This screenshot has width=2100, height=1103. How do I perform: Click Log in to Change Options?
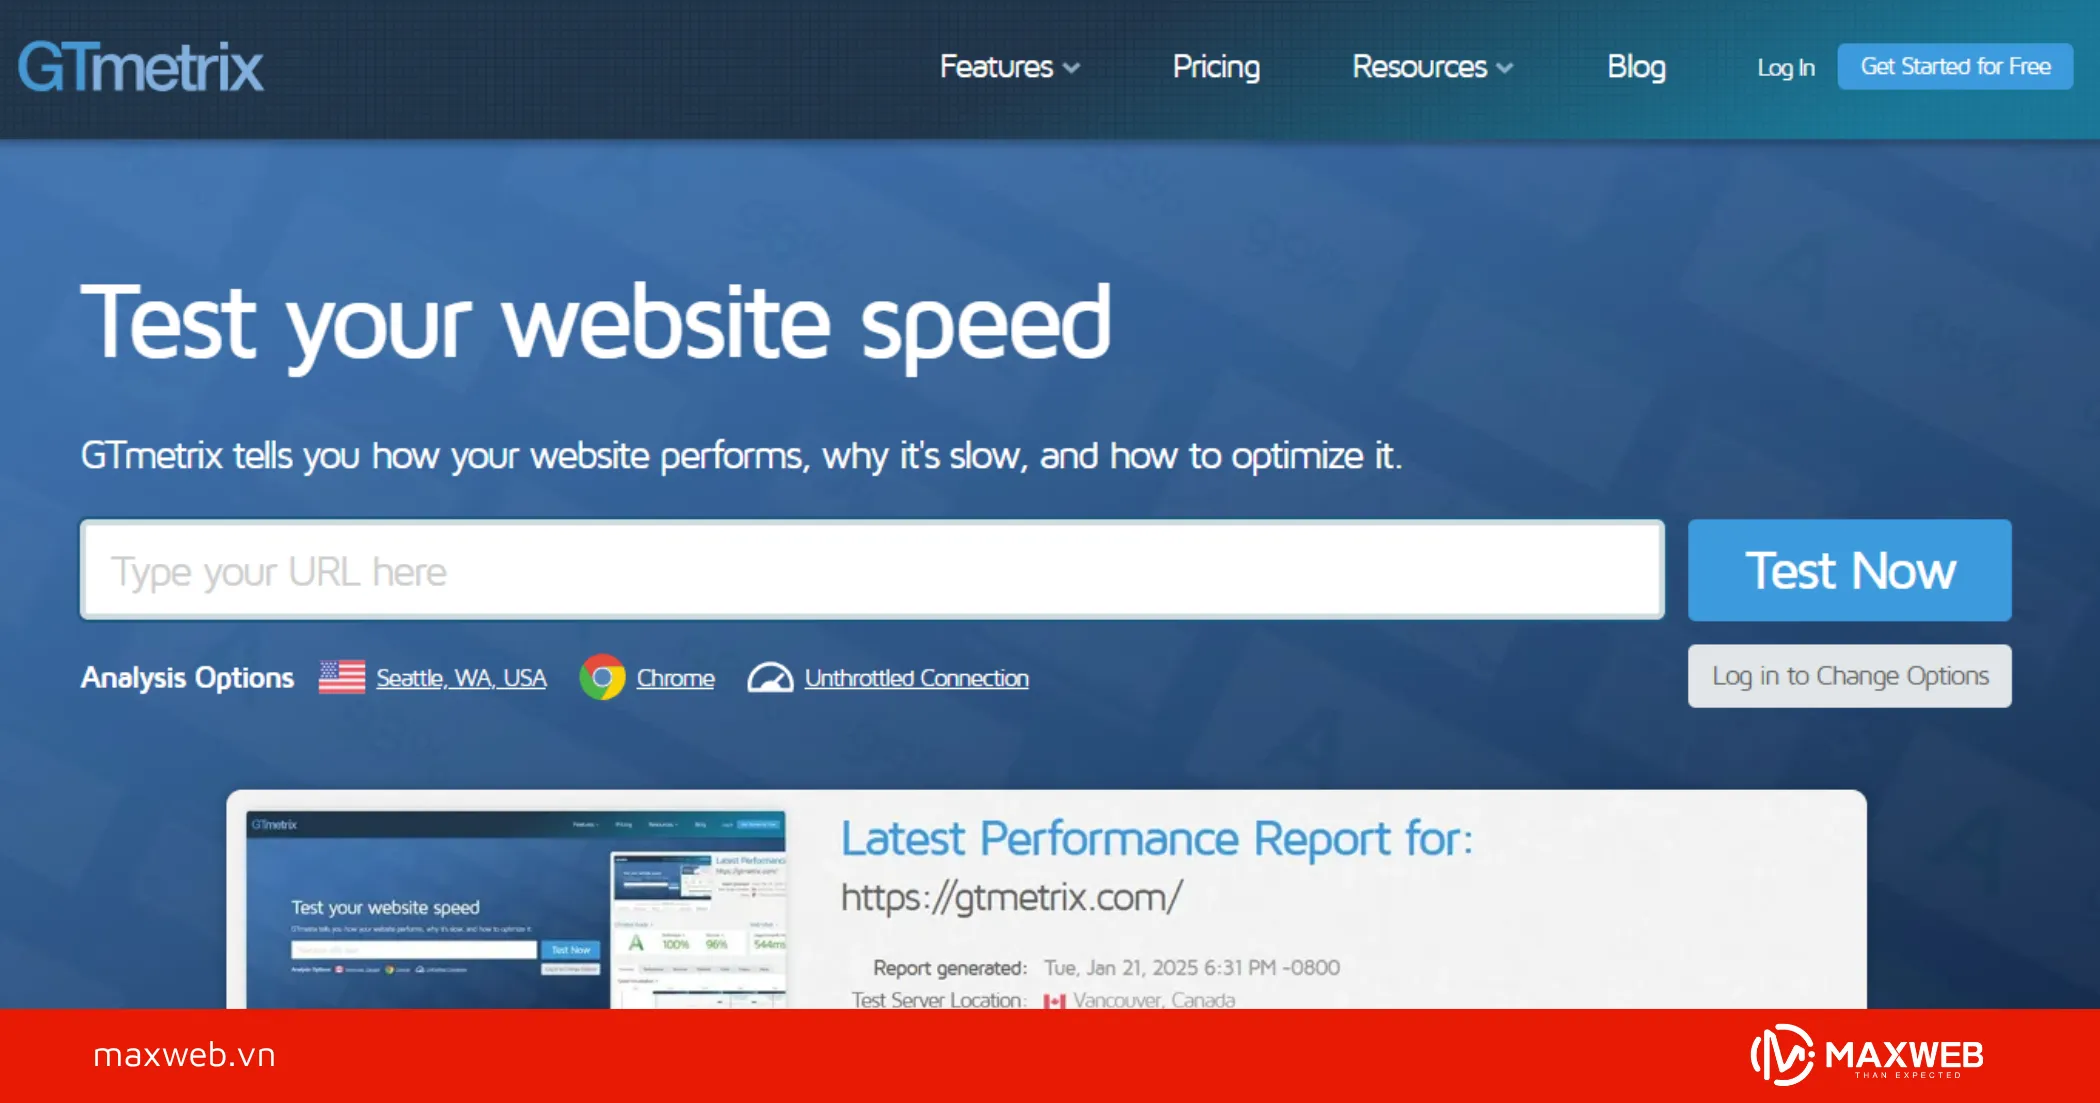(x=1849, y=676)
